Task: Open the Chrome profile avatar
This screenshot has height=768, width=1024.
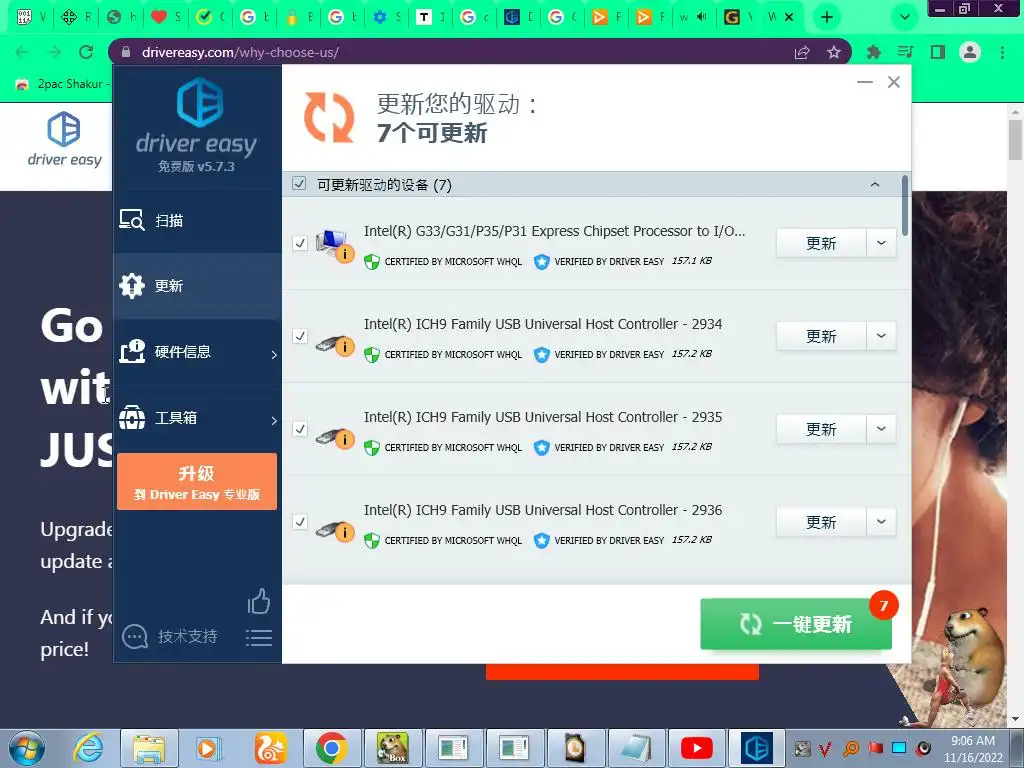Action: (970, 52)
